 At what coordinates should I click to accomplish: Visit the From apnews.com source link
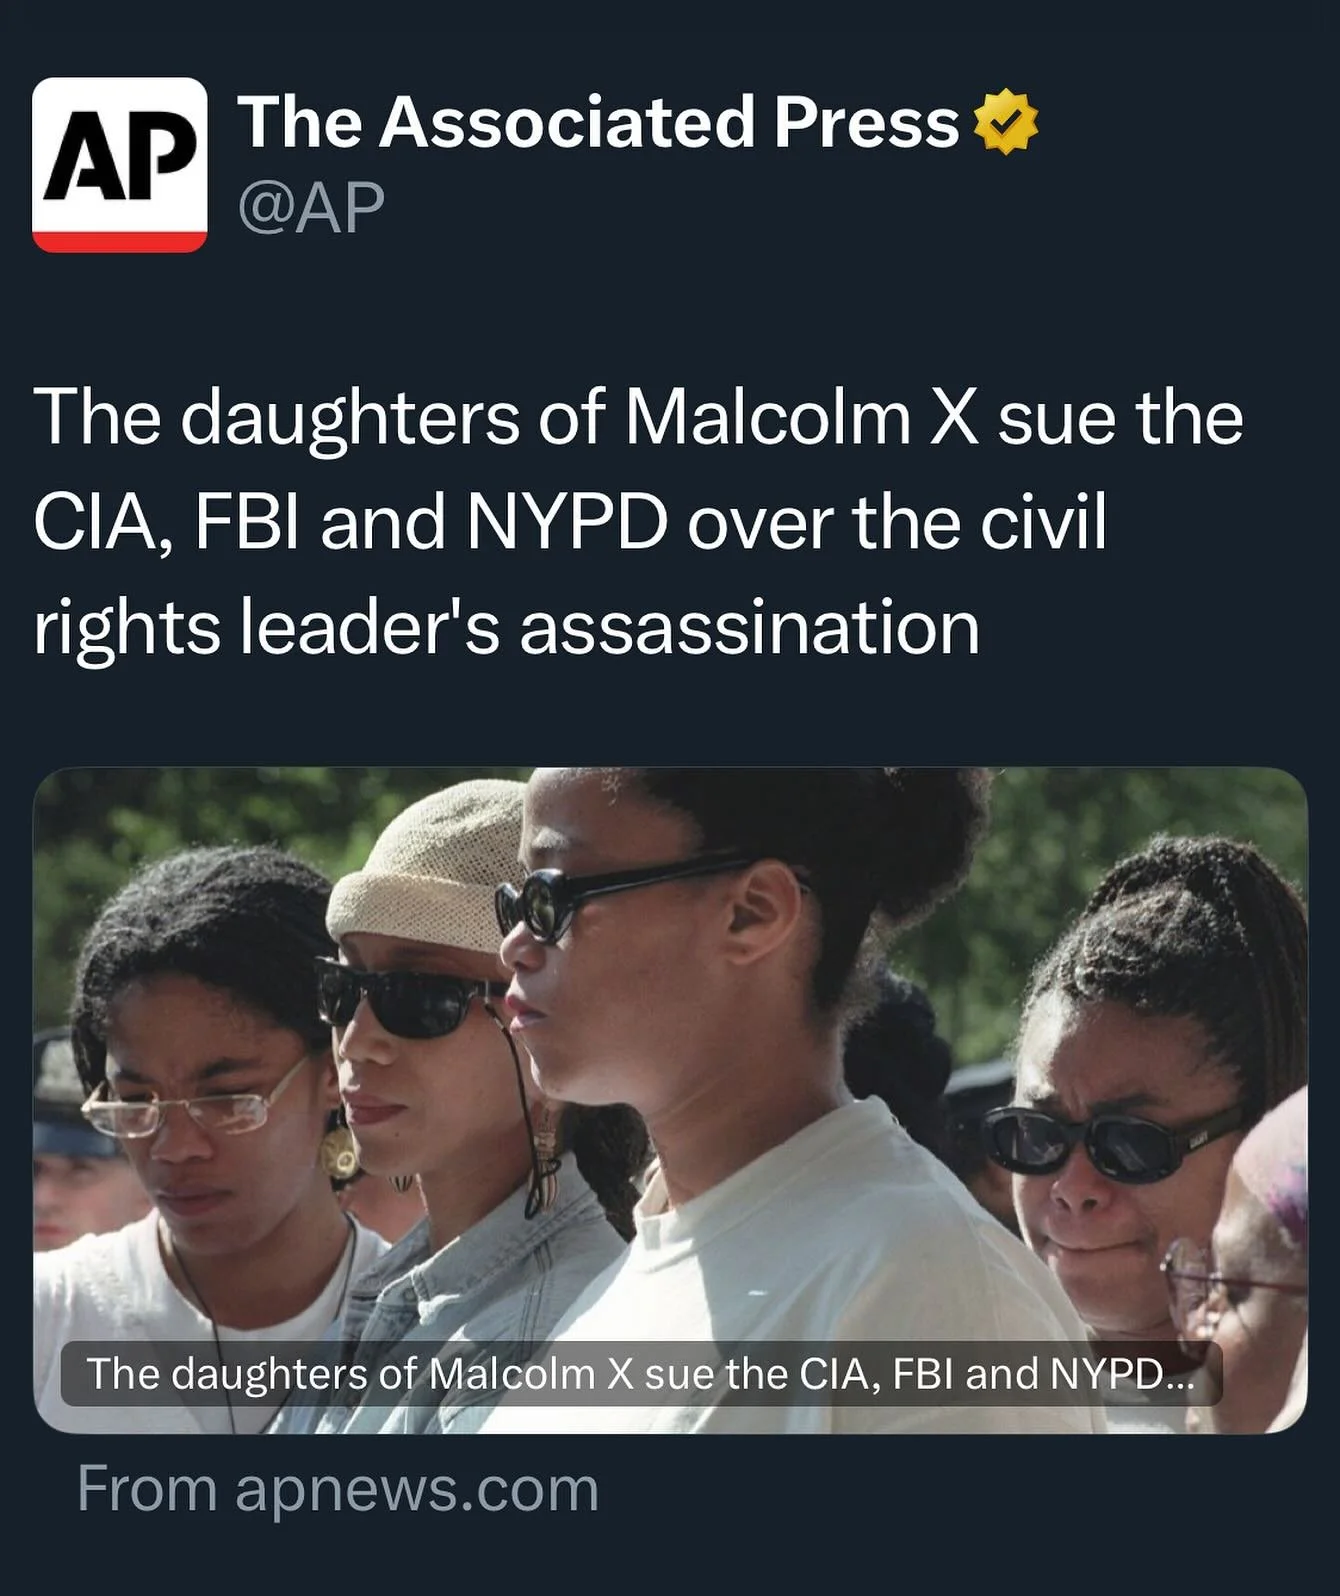pos(338,1489)
